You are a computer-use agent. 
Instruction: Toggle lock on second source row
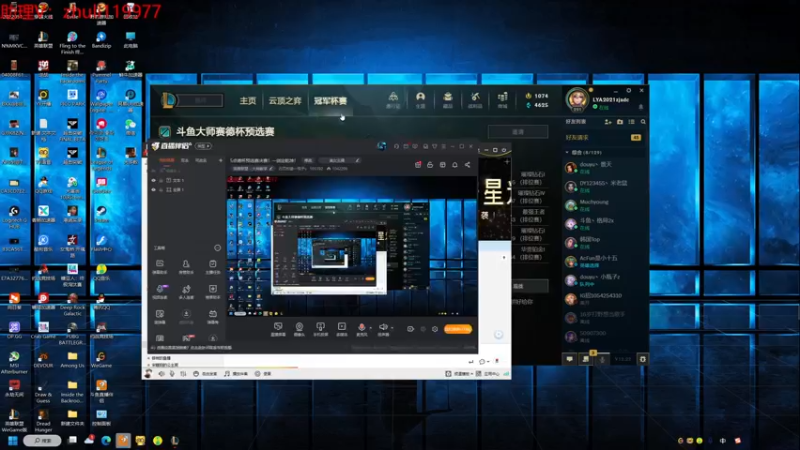click(x=161, y=189)
